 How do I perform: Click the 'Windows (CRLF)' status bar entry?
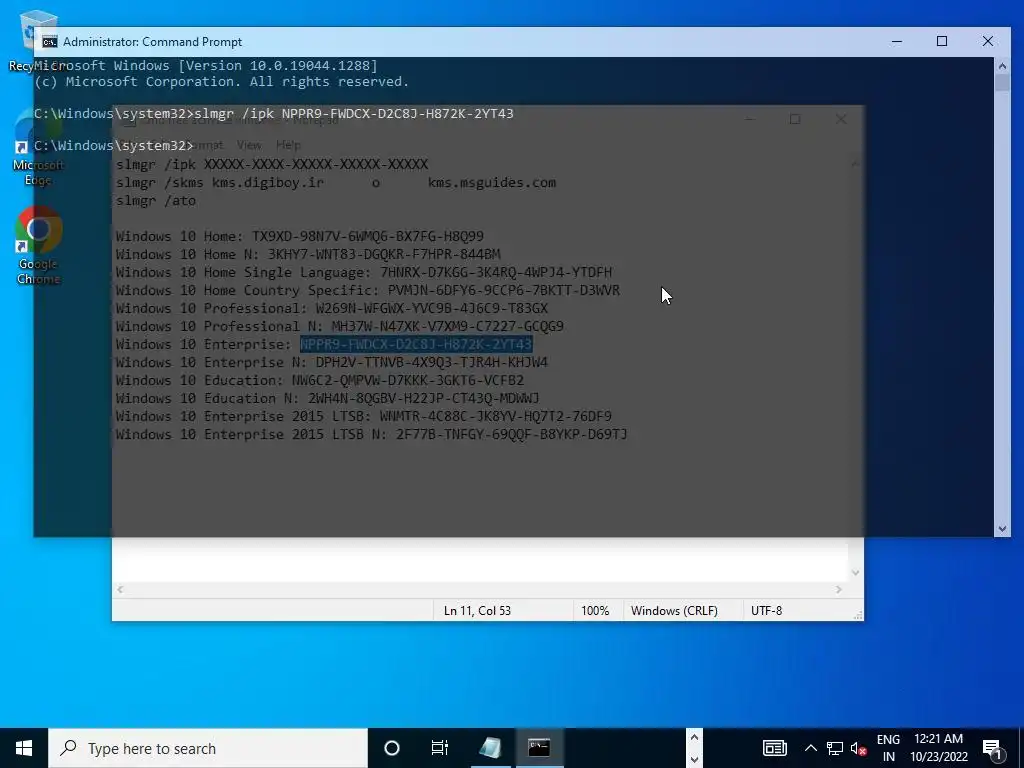(x=674, y=611)
